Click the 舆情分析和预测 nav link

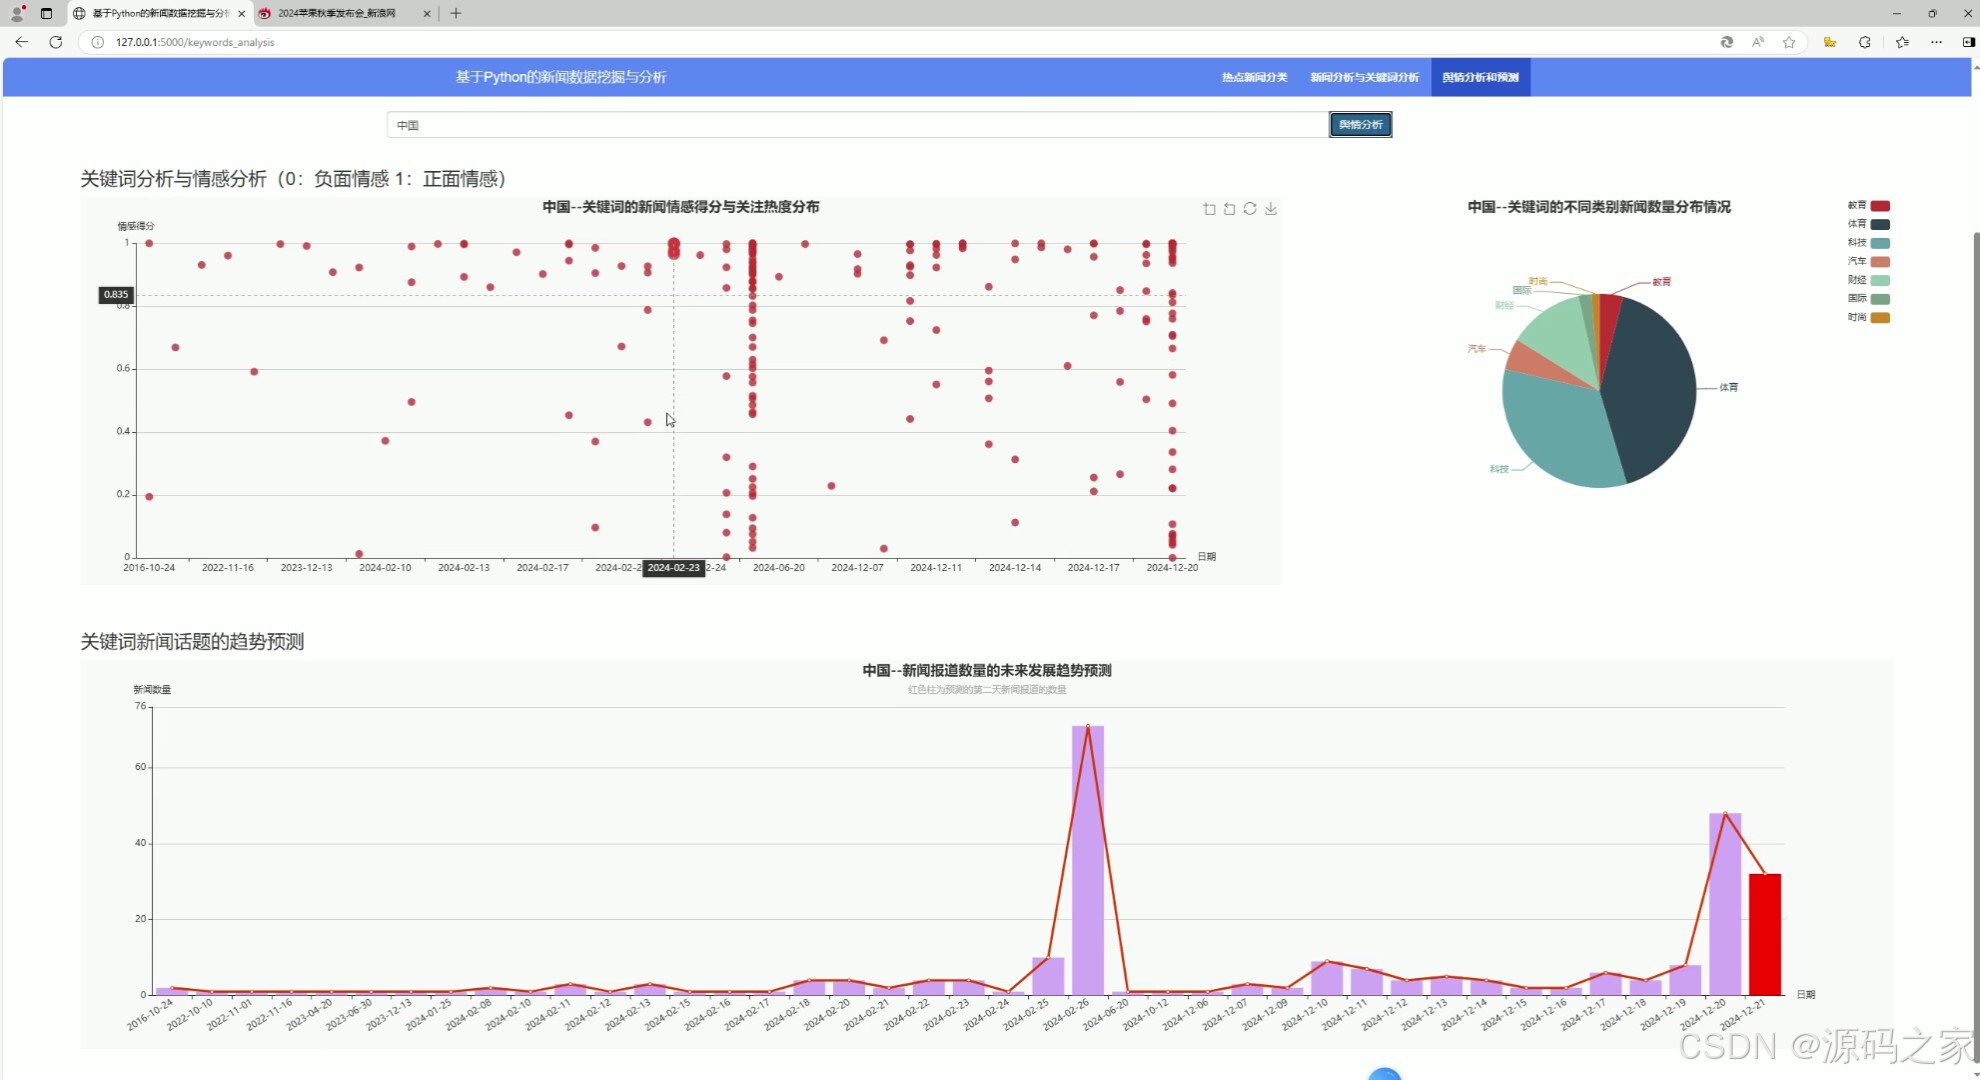1480,77
